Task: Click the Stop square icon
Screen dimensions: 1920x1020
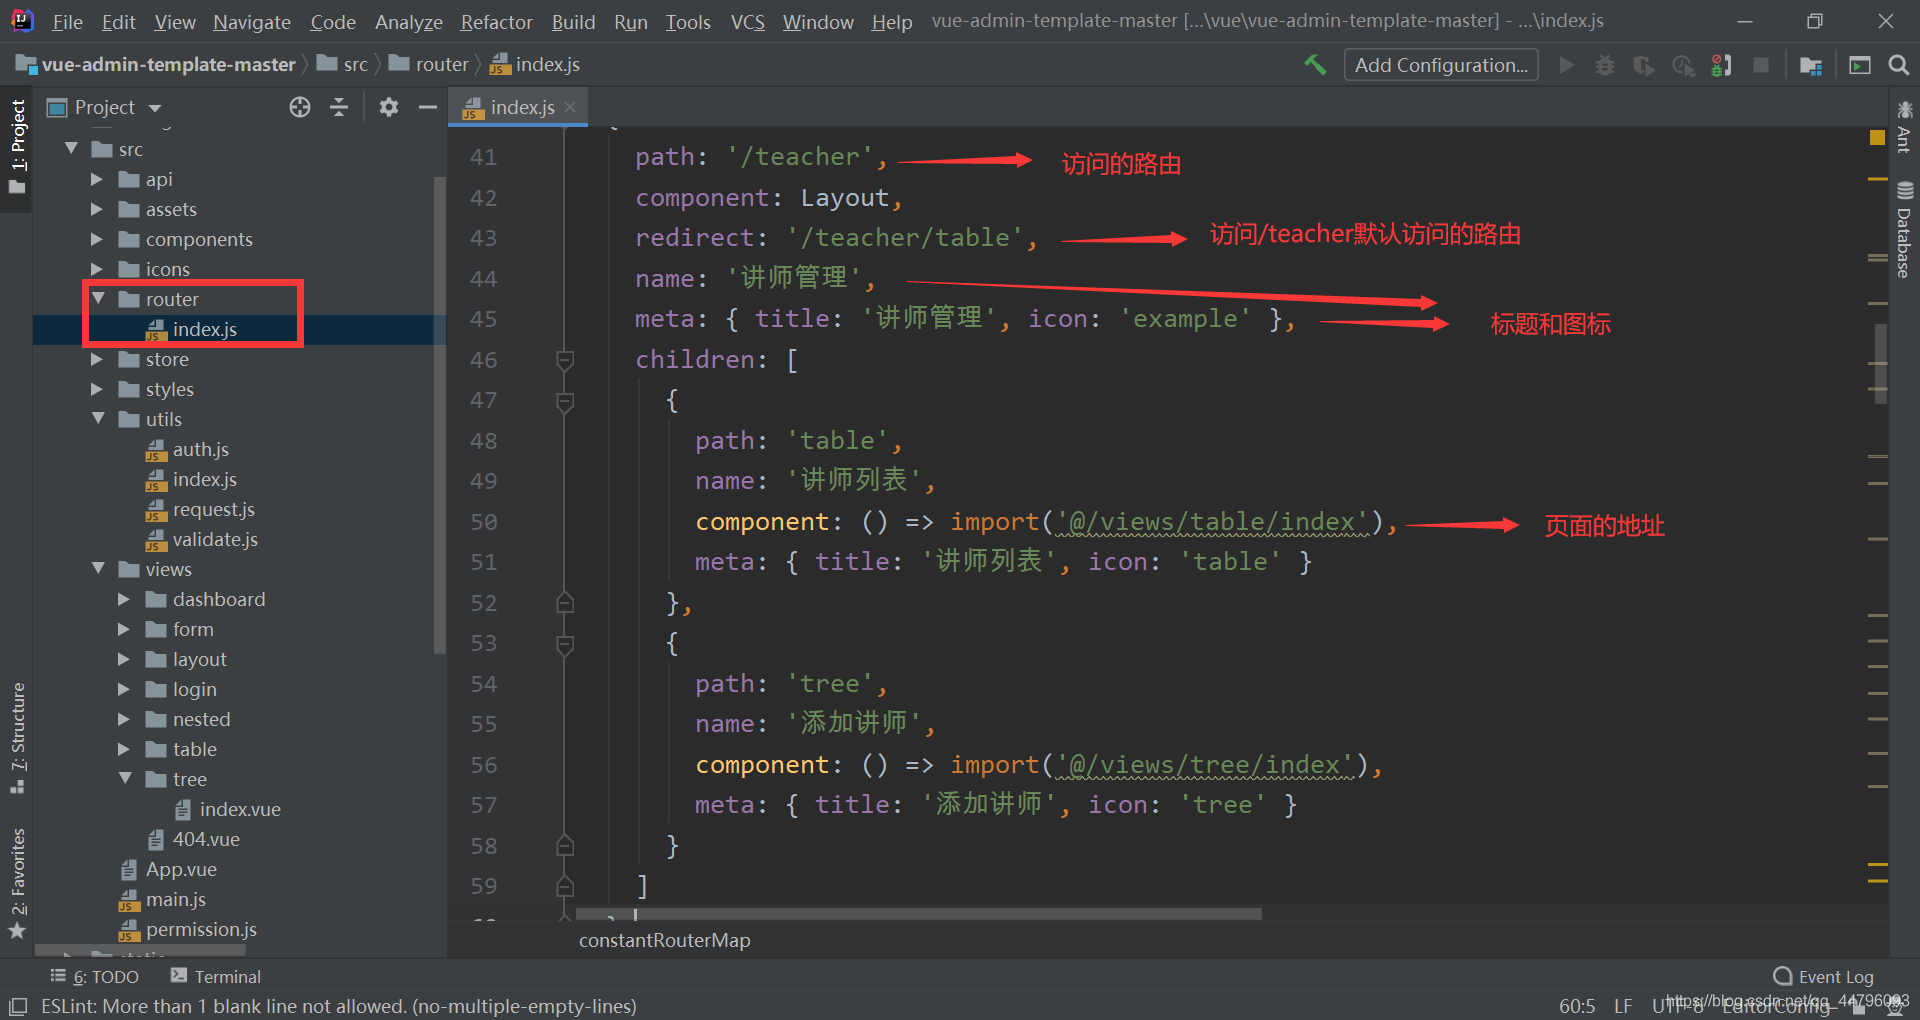Action: [1761, 65]
